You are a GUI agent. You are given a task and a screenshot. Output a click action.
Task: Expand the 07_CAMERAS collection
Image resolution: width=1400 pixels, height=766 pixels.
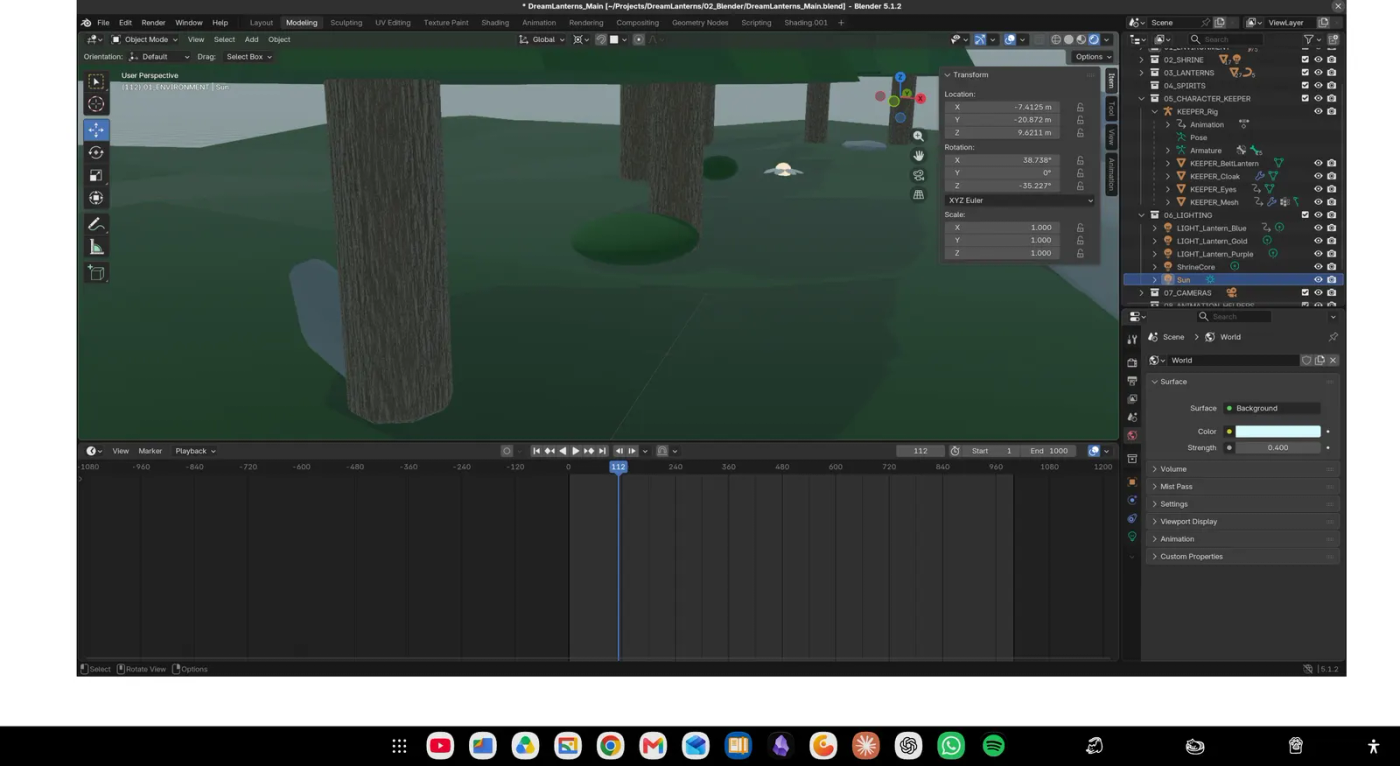pyautogui.click(x=1142, y=293)
